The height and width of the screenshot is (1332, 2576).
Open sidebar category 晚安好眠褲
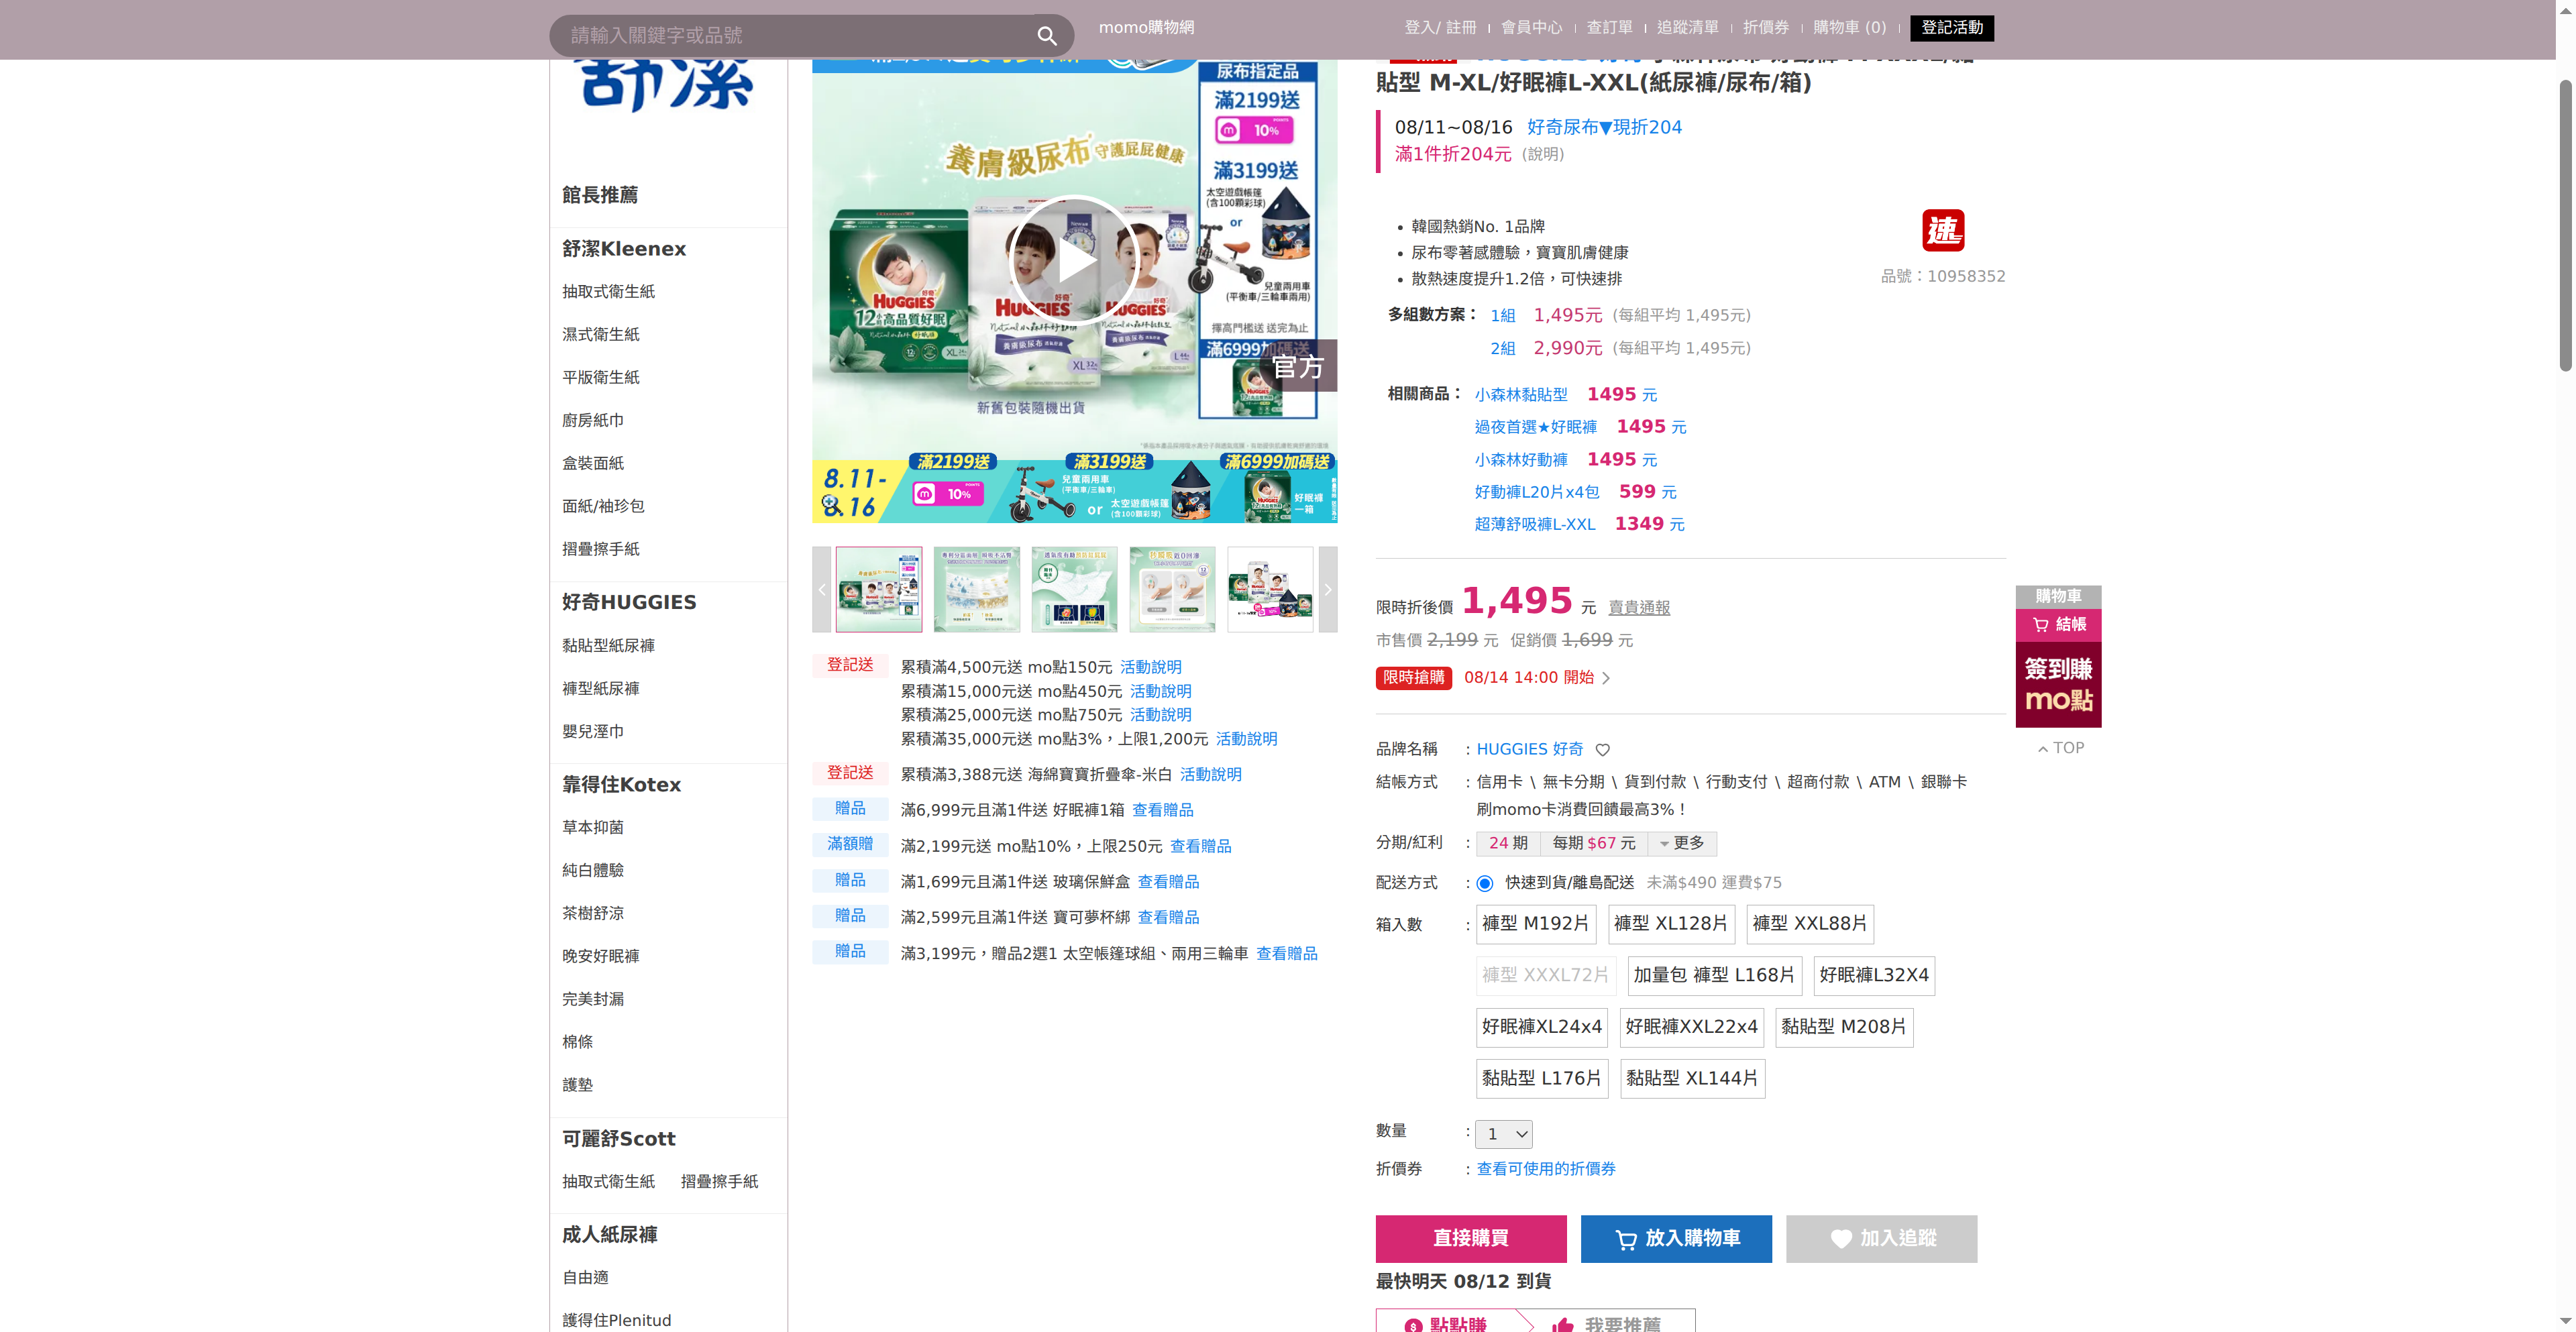point(600,956)
